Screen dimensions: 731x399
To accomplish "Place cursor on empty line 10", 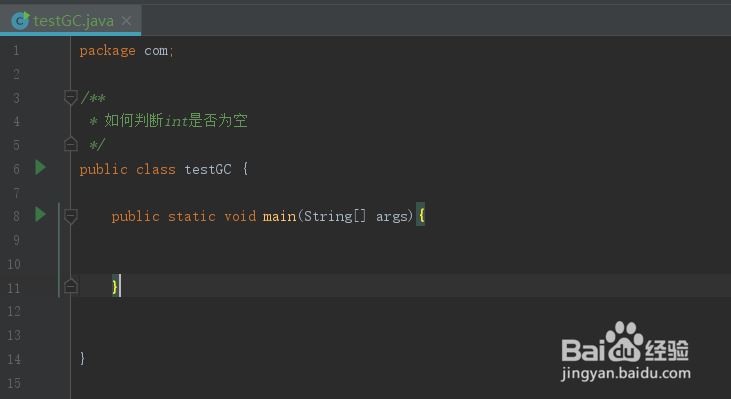I will click(x=401, y=263).
